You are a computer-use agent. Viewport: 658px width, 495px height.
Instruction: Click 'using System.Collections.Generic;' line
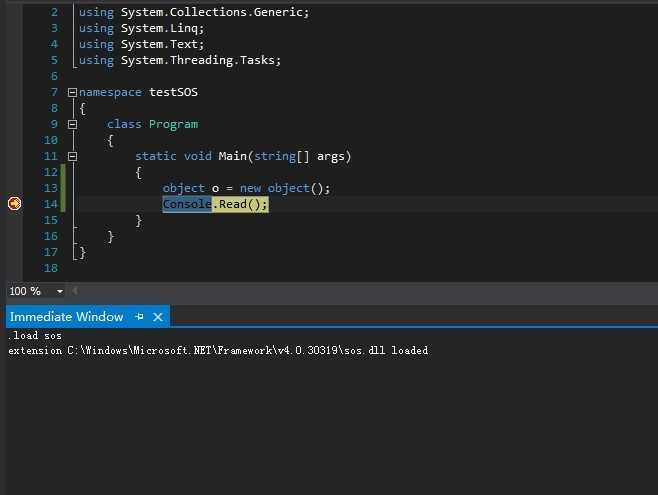[x=194, y=12]
